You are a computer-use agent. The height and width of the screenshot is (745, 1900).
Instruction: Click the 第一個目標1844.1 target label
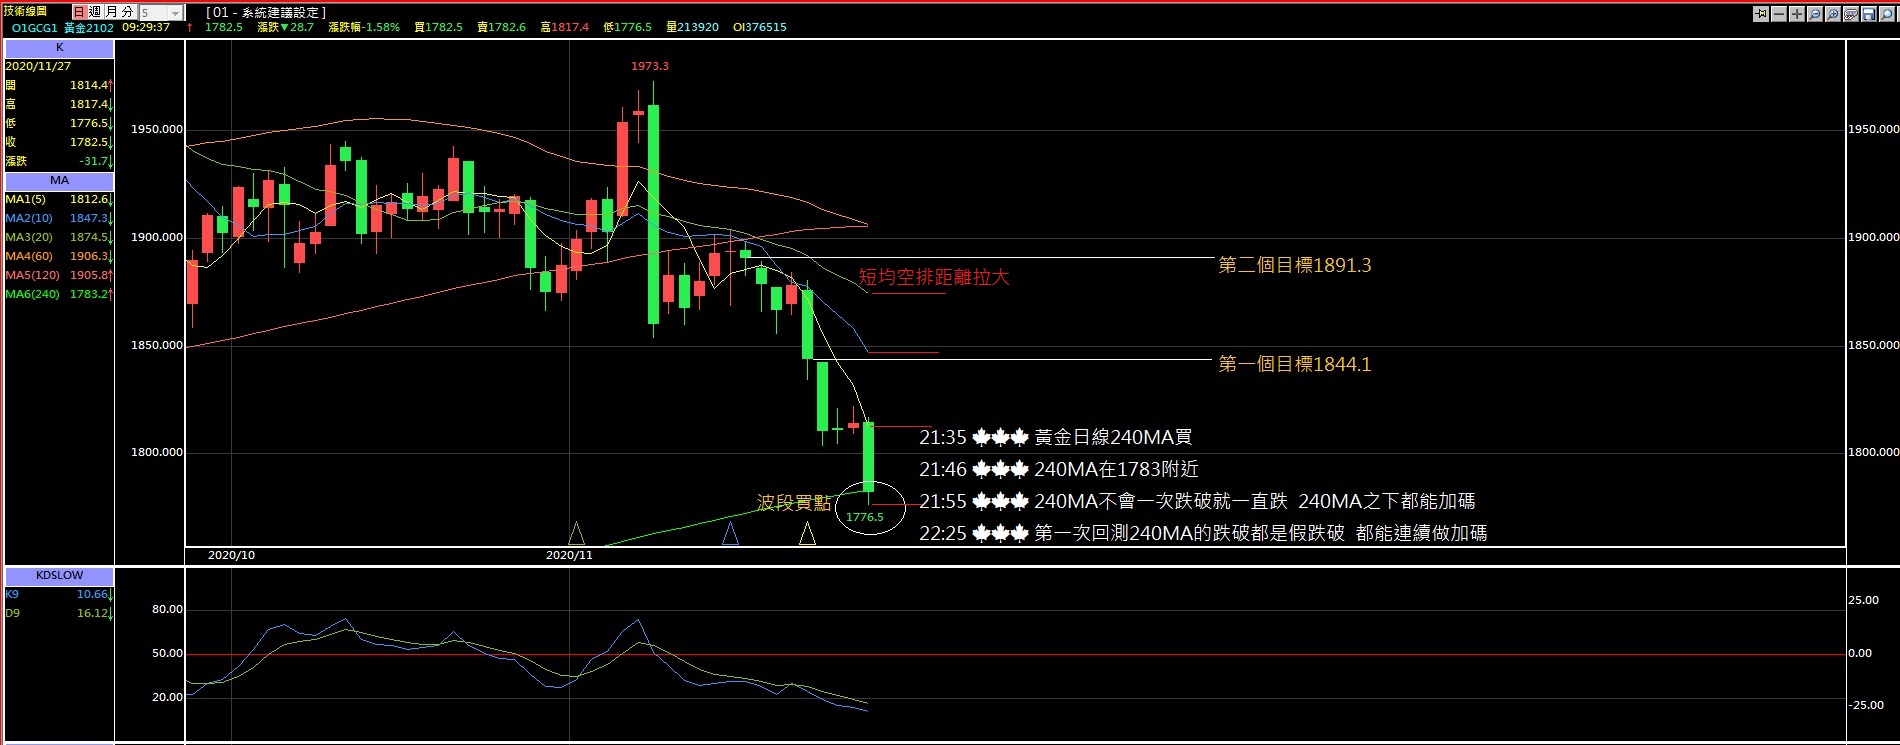[1295, 364]
